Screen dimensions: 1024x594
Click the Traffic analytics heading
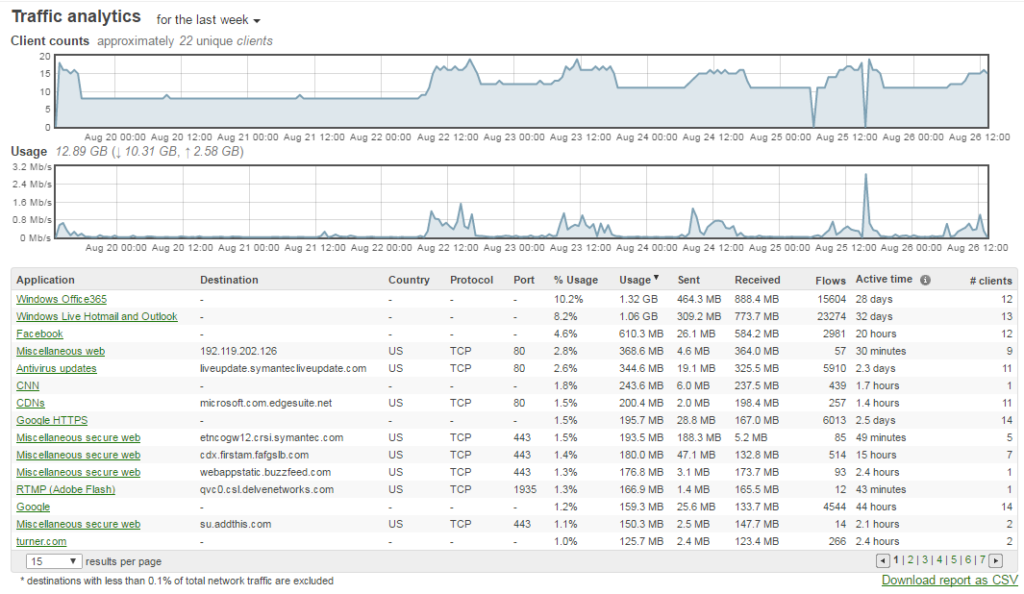click(x=76, y=17)
